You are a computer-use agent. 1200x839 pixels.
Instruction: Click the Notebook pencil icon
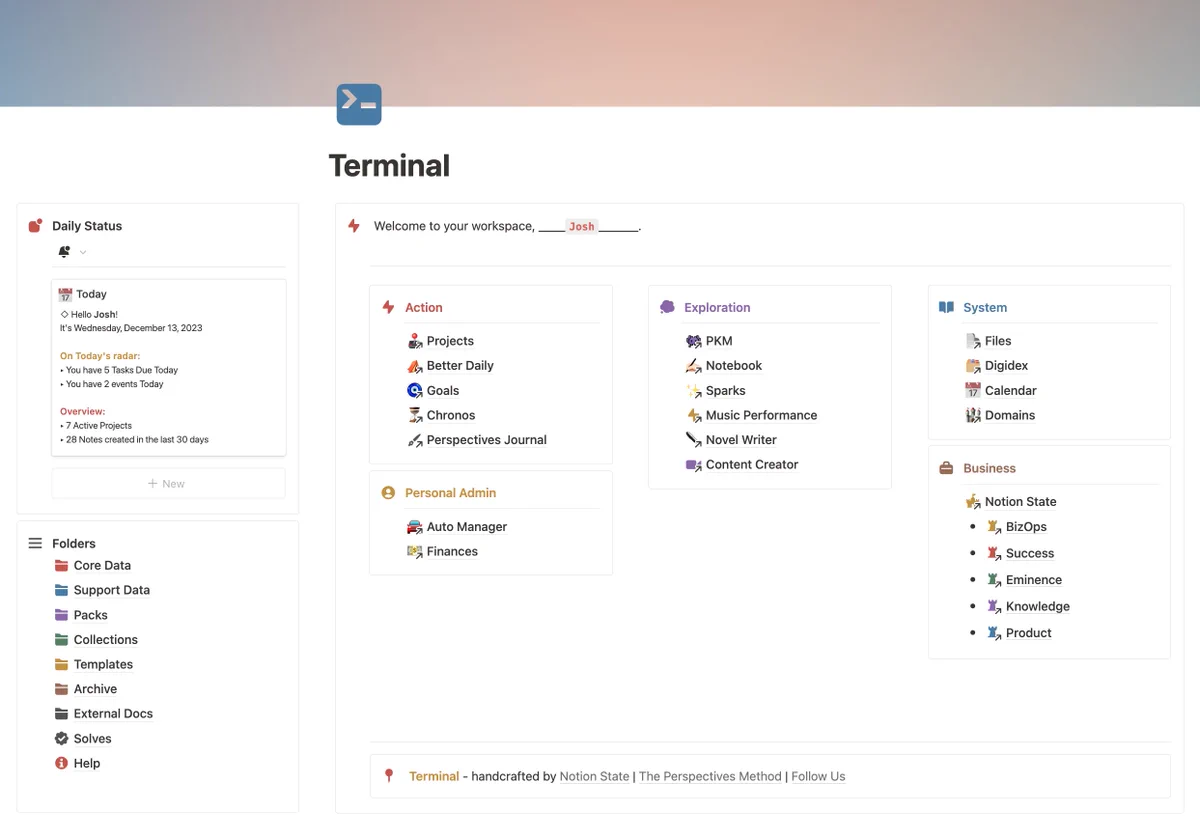[694, 366]
